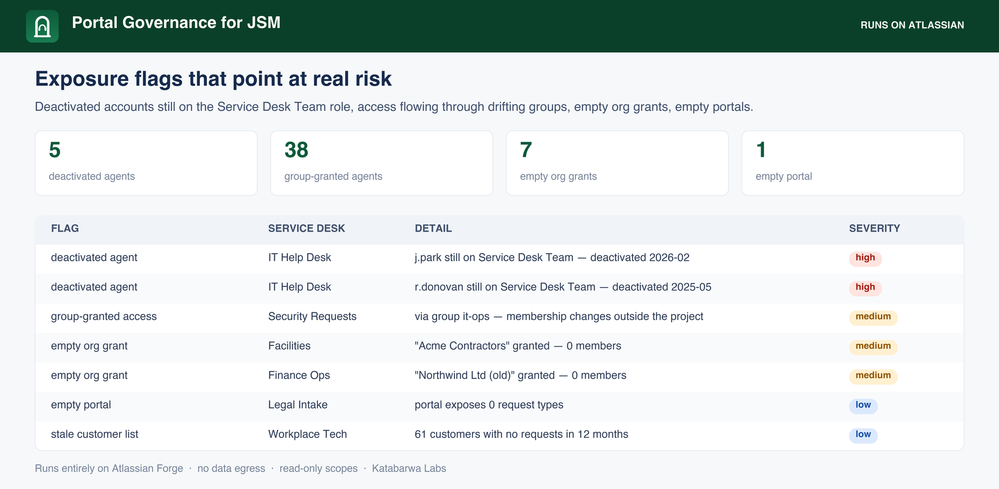Open the 5 deactivated agents card
The height and width of the screenshot is (489, 999).
[146, 163]
